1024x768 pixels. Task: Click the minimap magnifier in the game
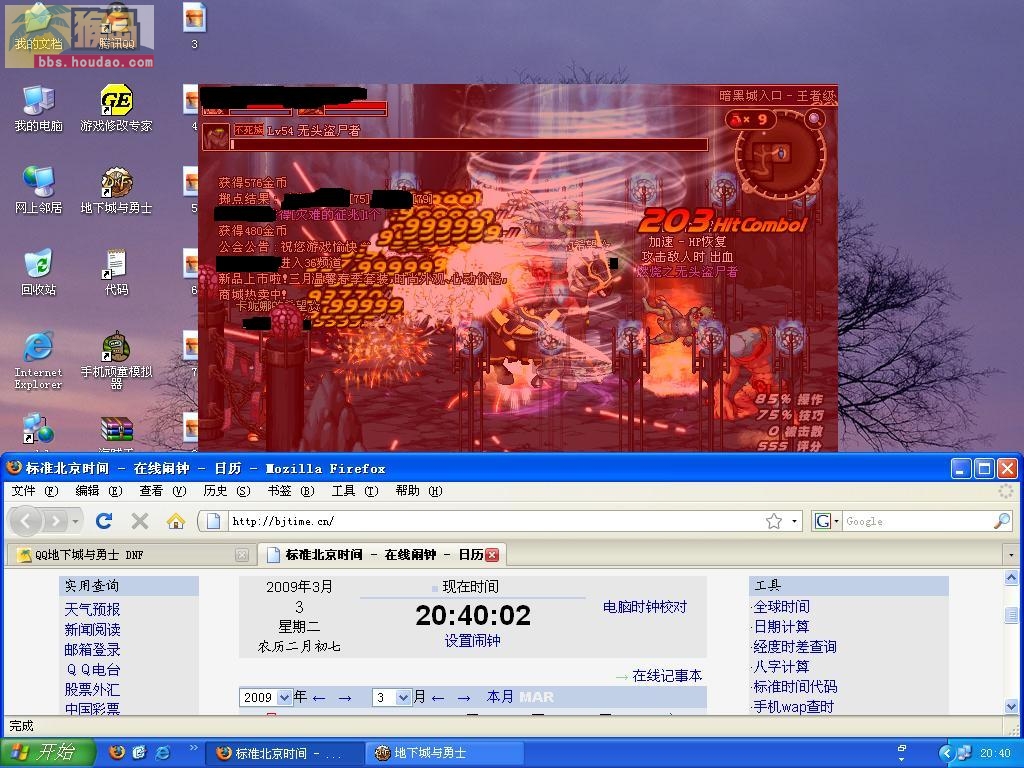(814, 119)
